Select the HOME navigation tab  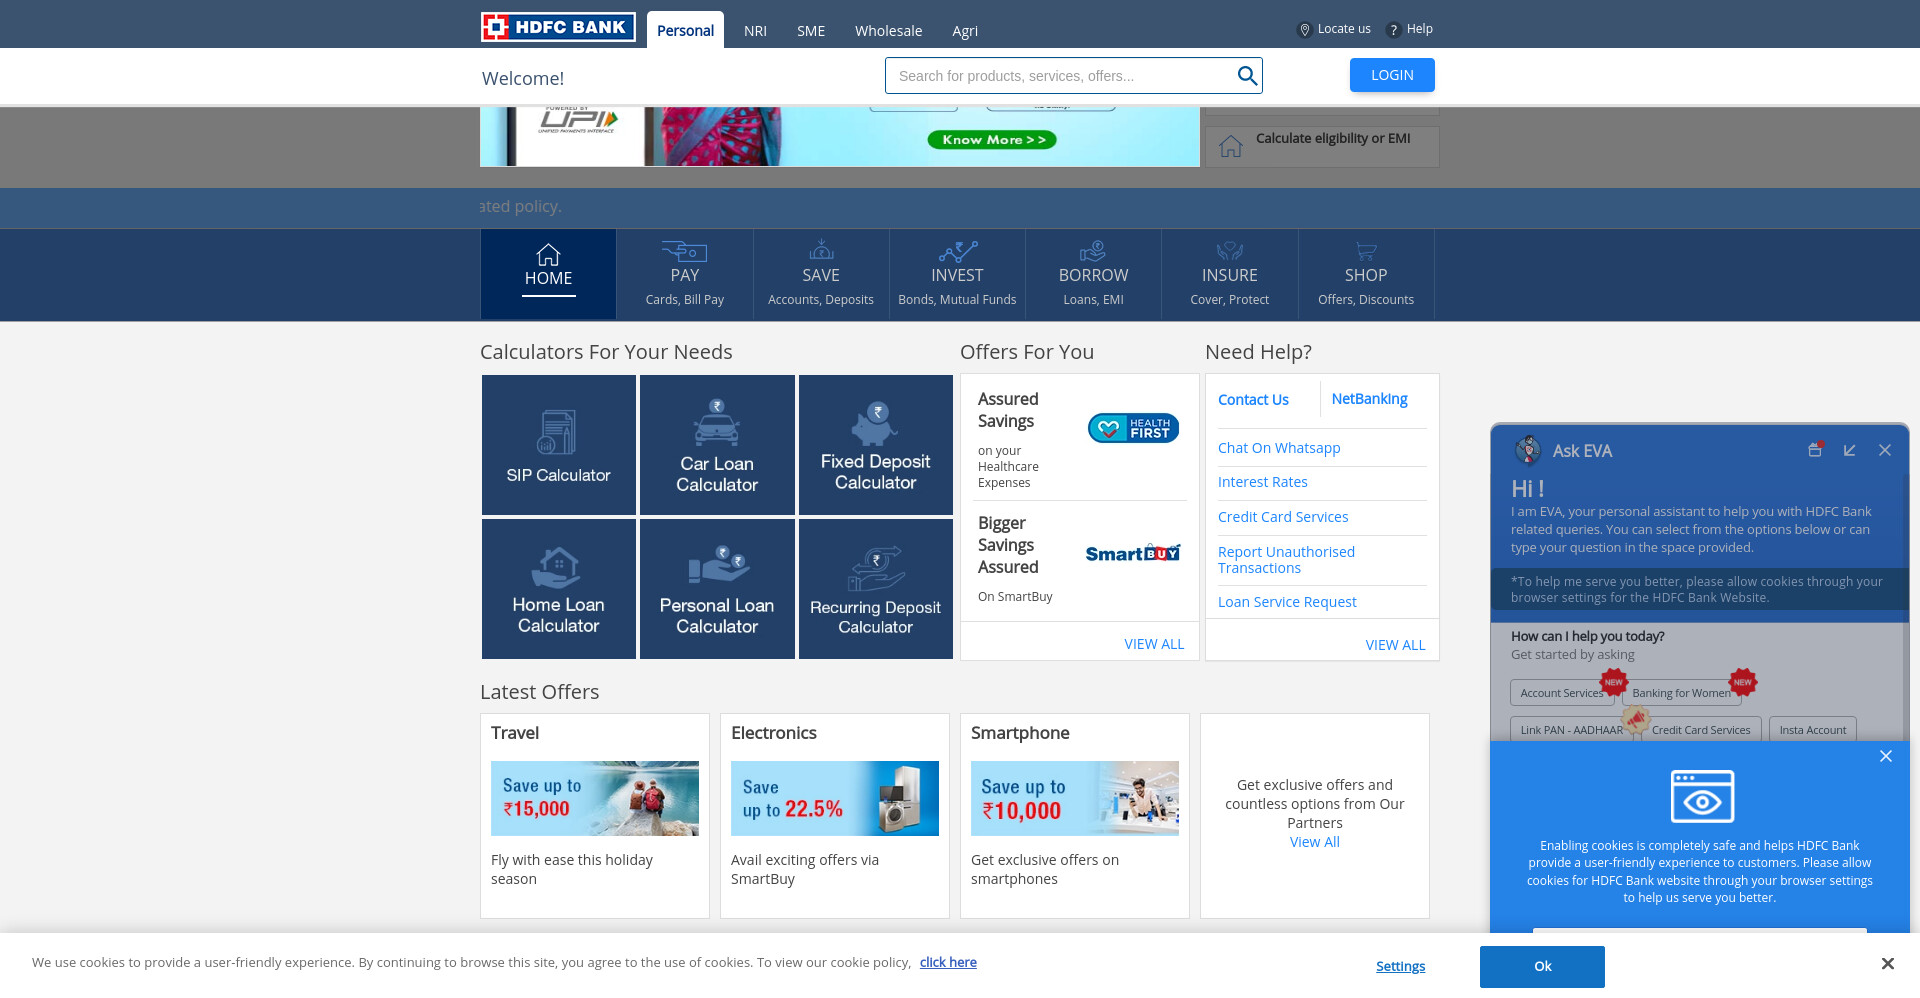548,274
